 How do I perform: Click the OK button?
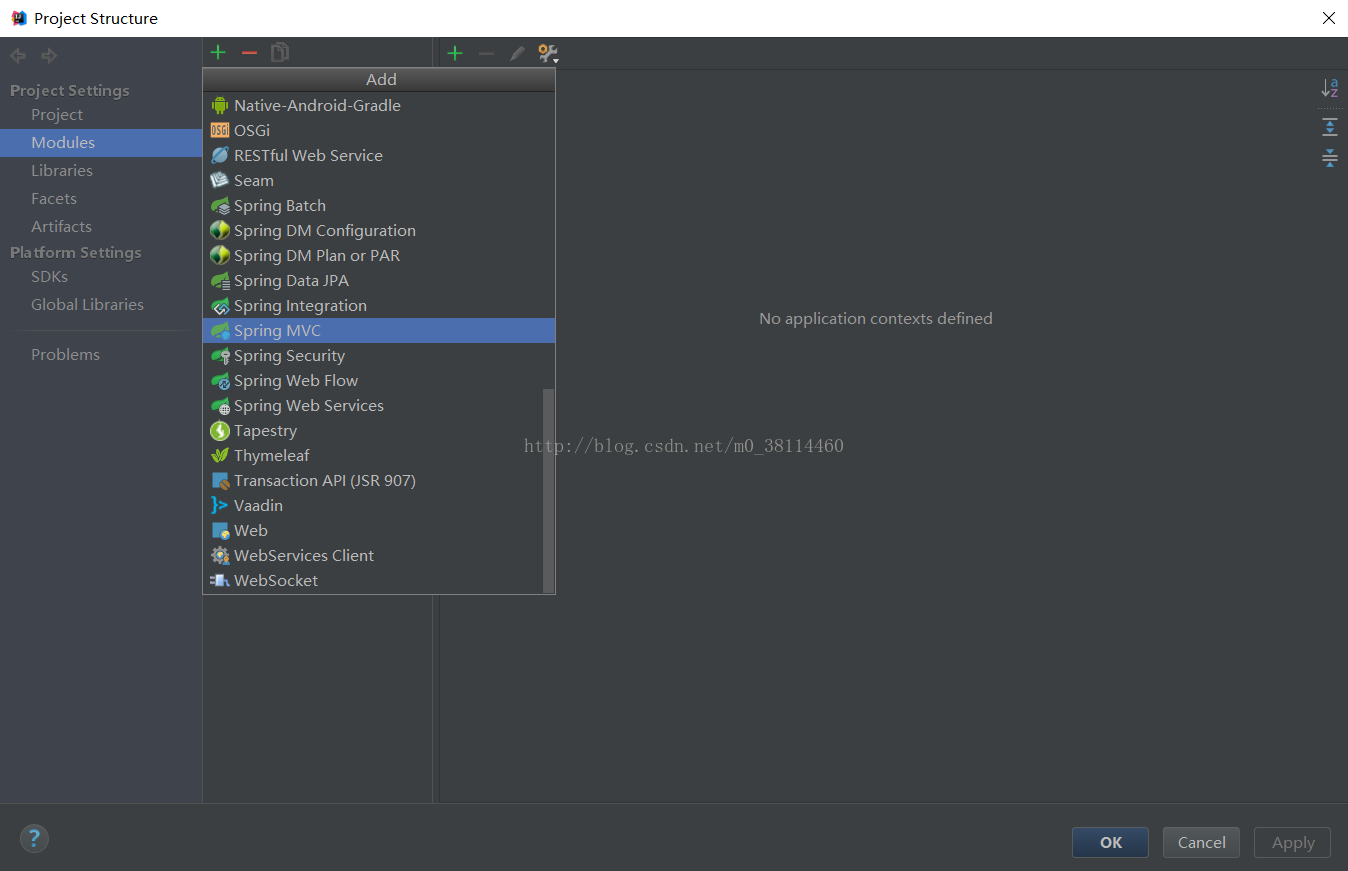coord(1110,842)
